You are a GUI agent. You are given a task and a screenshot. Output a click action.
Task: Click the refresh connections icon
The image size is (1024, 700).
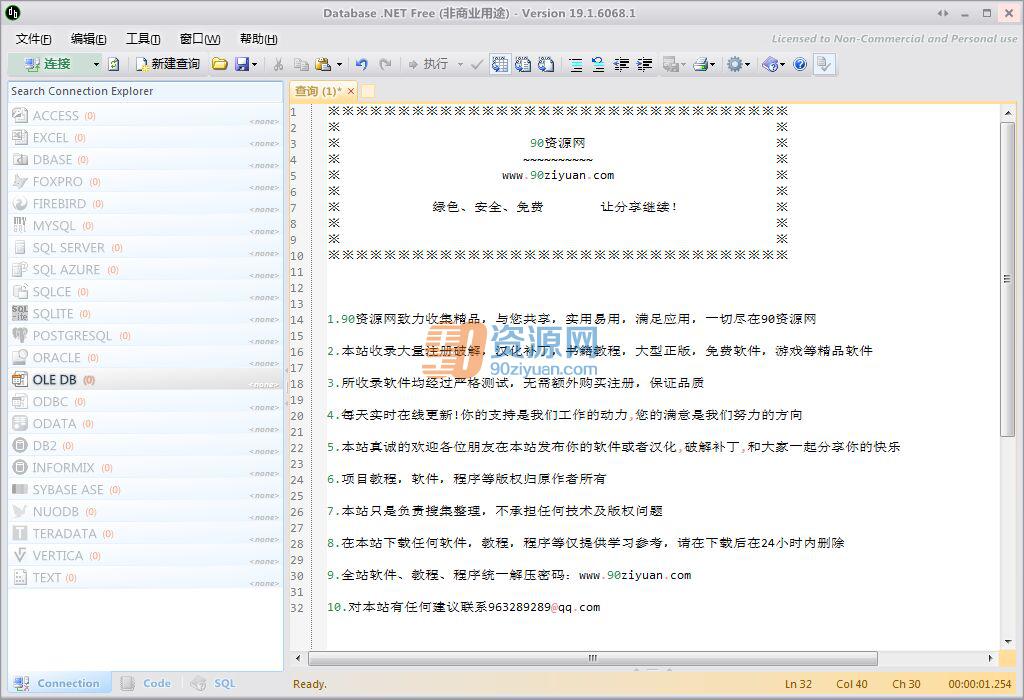(114, 64)
